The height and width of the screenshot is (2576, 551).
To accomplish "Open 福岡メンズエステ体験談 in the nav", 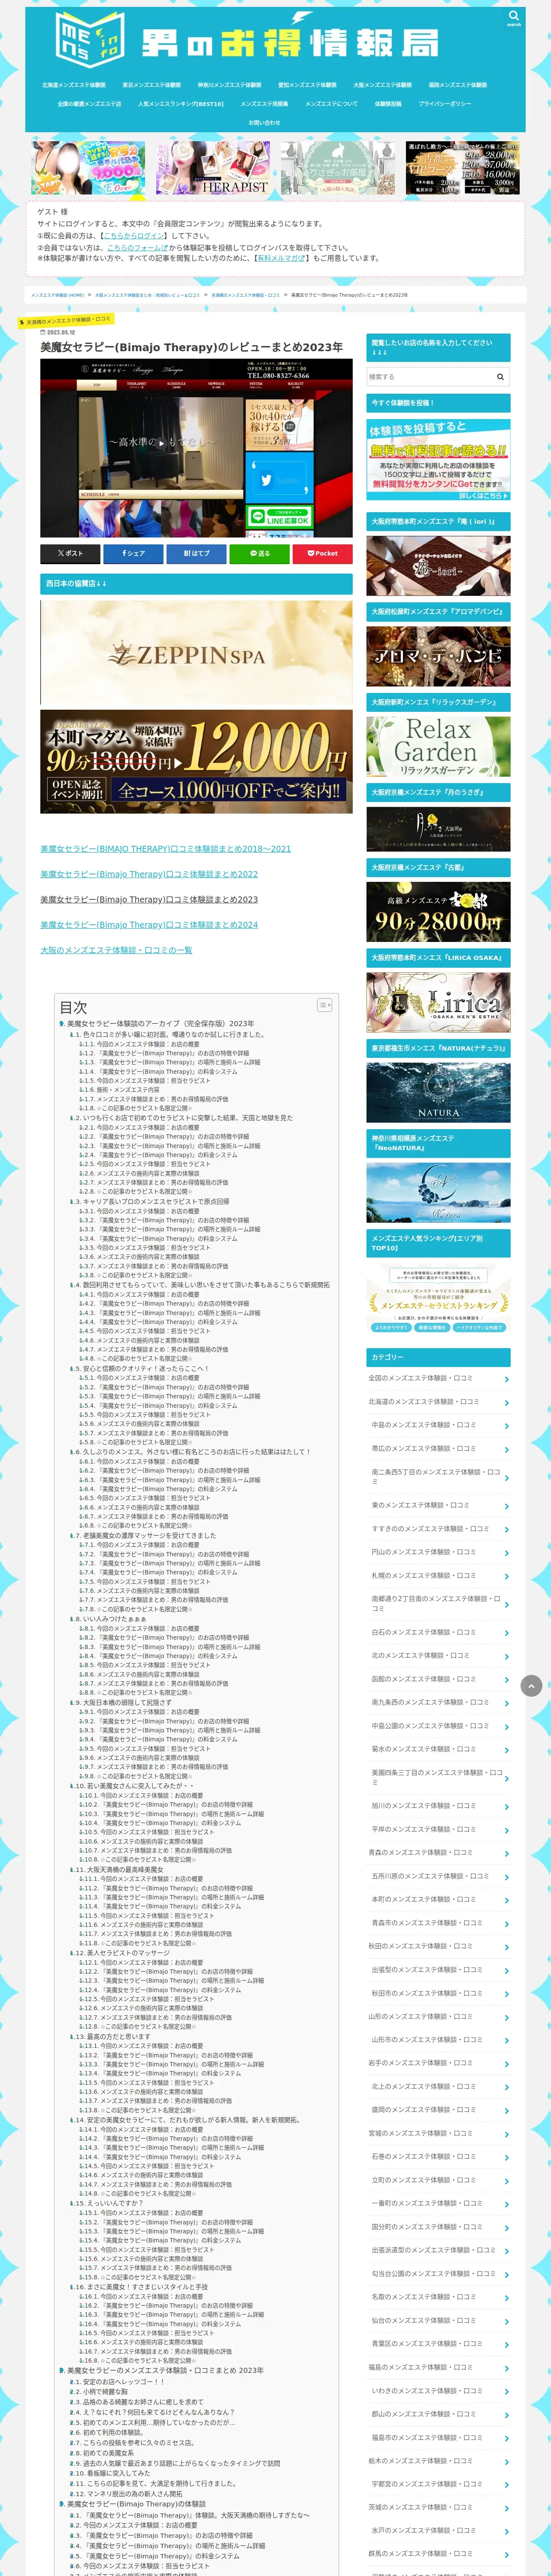I will (457, 85).
